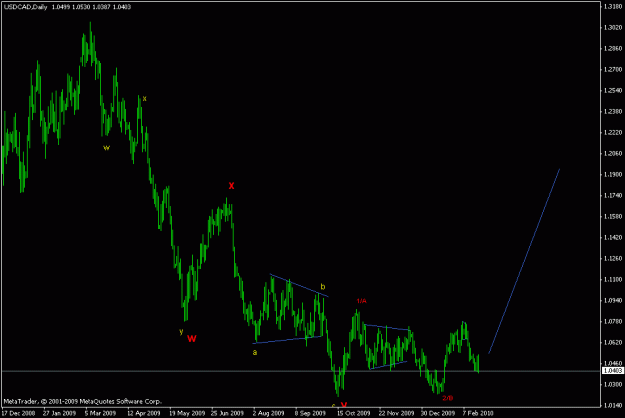This screenshot has width=625, height=418.
Task: Click the 15 Oct 2009 date label
Action: (354, 413)
